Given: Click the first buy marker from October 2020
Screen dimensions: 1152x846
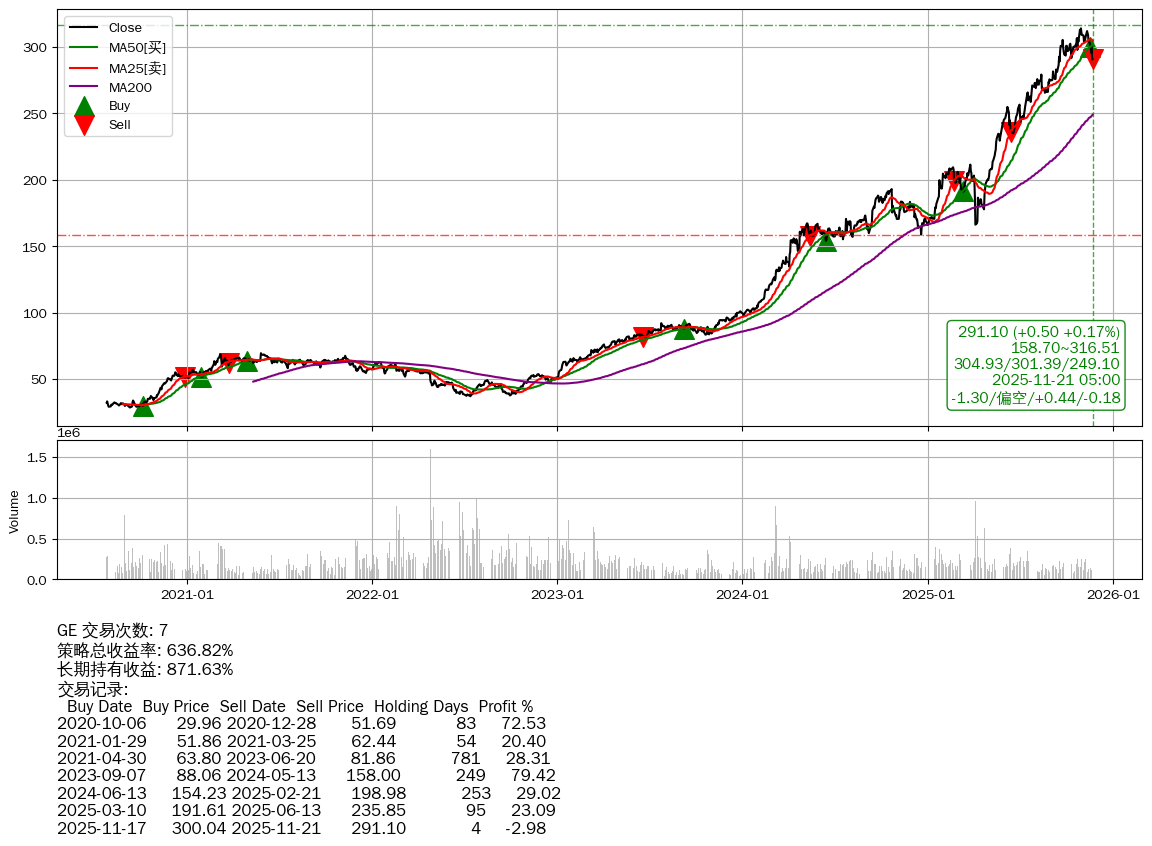Looking at the screenshot, I should (x=144, y=406).
